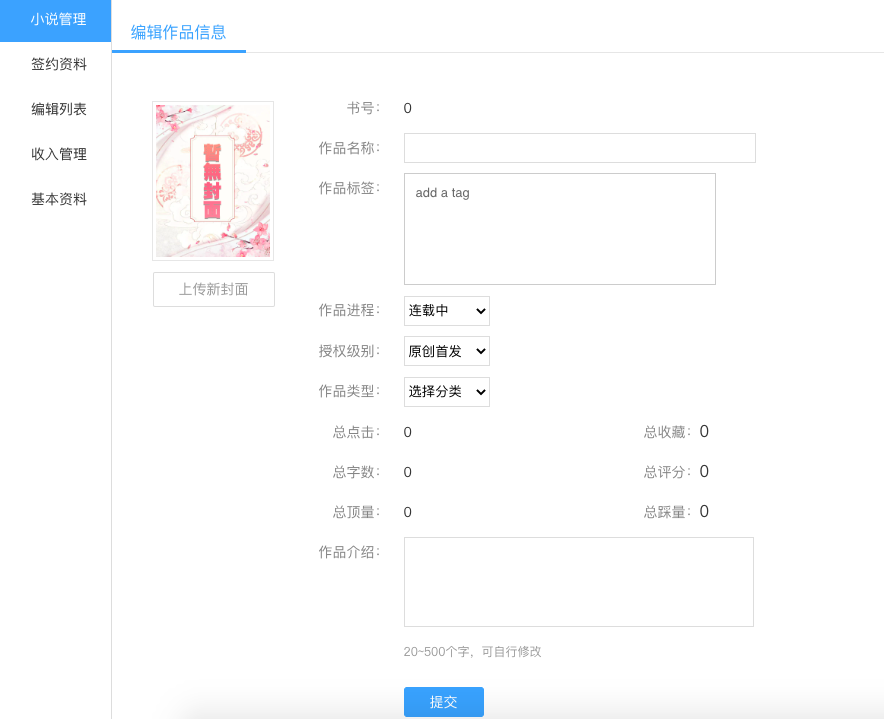Image resolution: width=884 pixels, height=719 pixels.
Task: Open the 作品类型 选择分类 dropdown
Action: point(446,392)
